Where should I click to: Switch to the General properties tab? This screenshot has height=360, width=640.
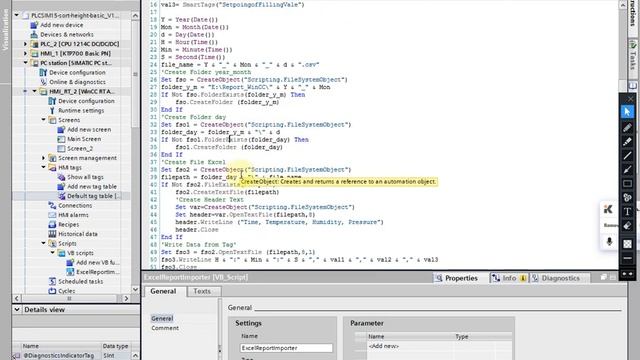(x=163, y=291)
